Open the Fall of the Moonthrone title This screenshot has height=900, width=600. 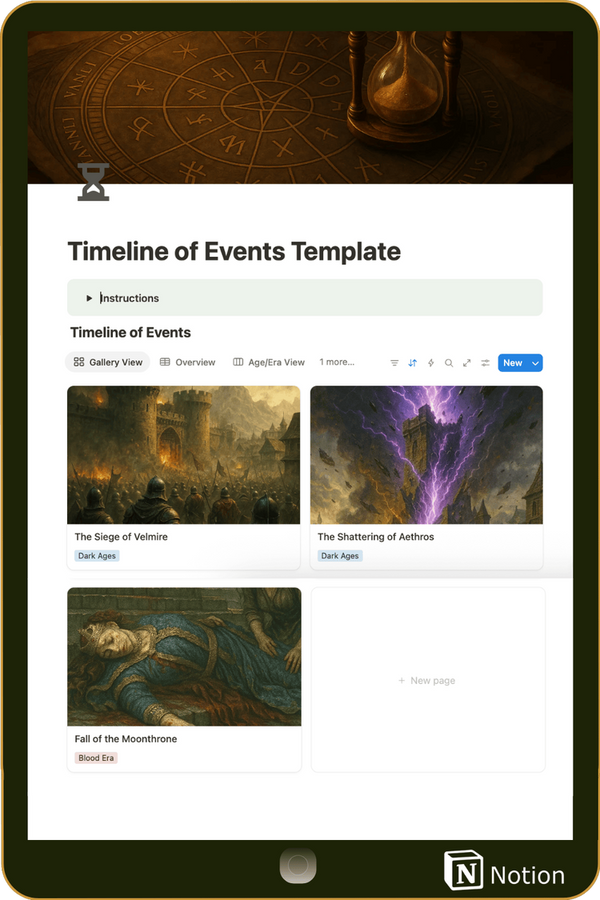(x=126, y=739)
